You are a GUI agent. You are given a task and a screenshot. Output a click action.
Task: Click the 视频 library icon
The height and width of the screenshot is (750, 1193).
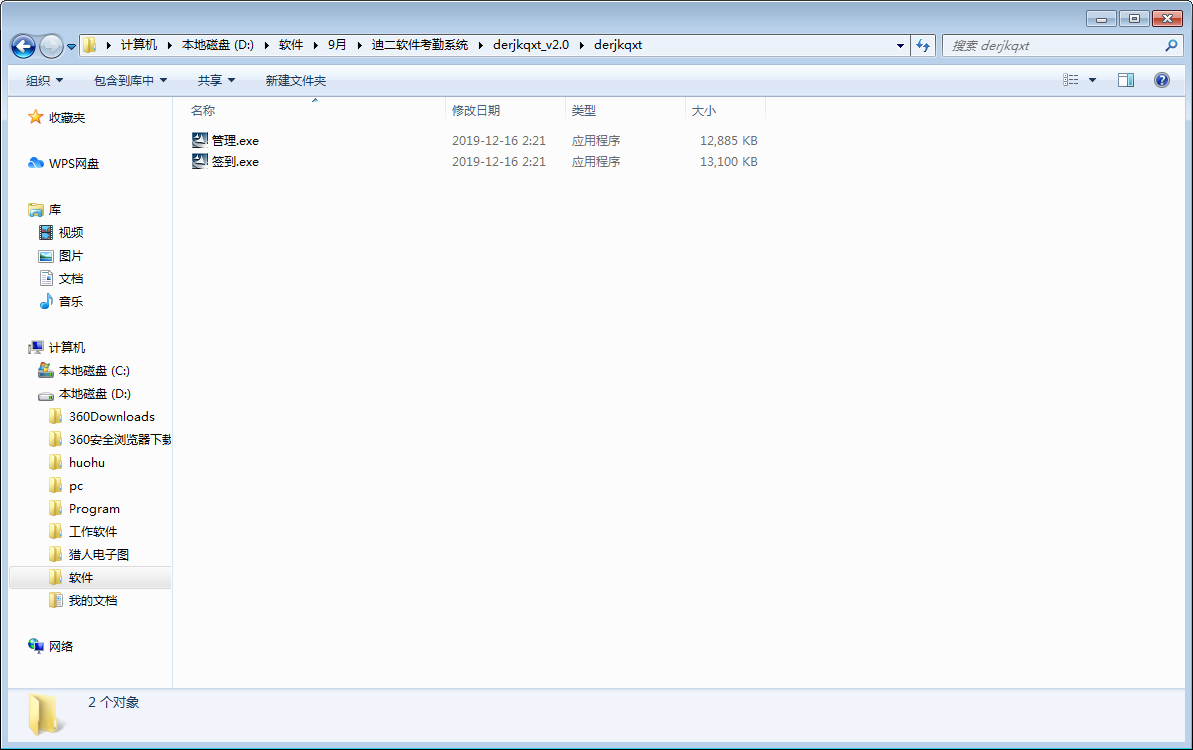point(46,232)
